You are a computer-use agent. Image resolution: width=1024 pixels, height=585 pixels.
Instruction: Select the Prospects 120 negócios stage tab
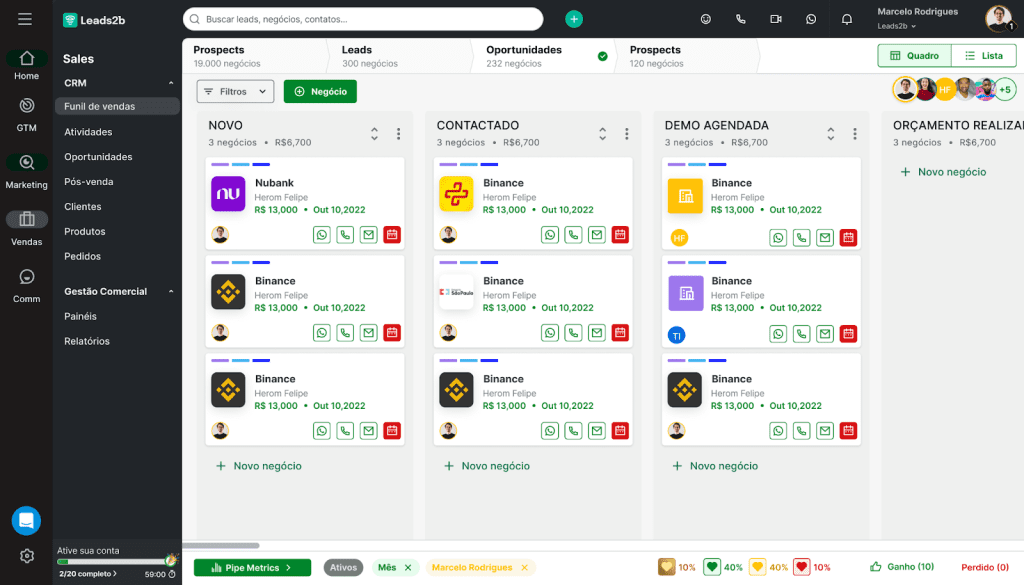(687, 56)
